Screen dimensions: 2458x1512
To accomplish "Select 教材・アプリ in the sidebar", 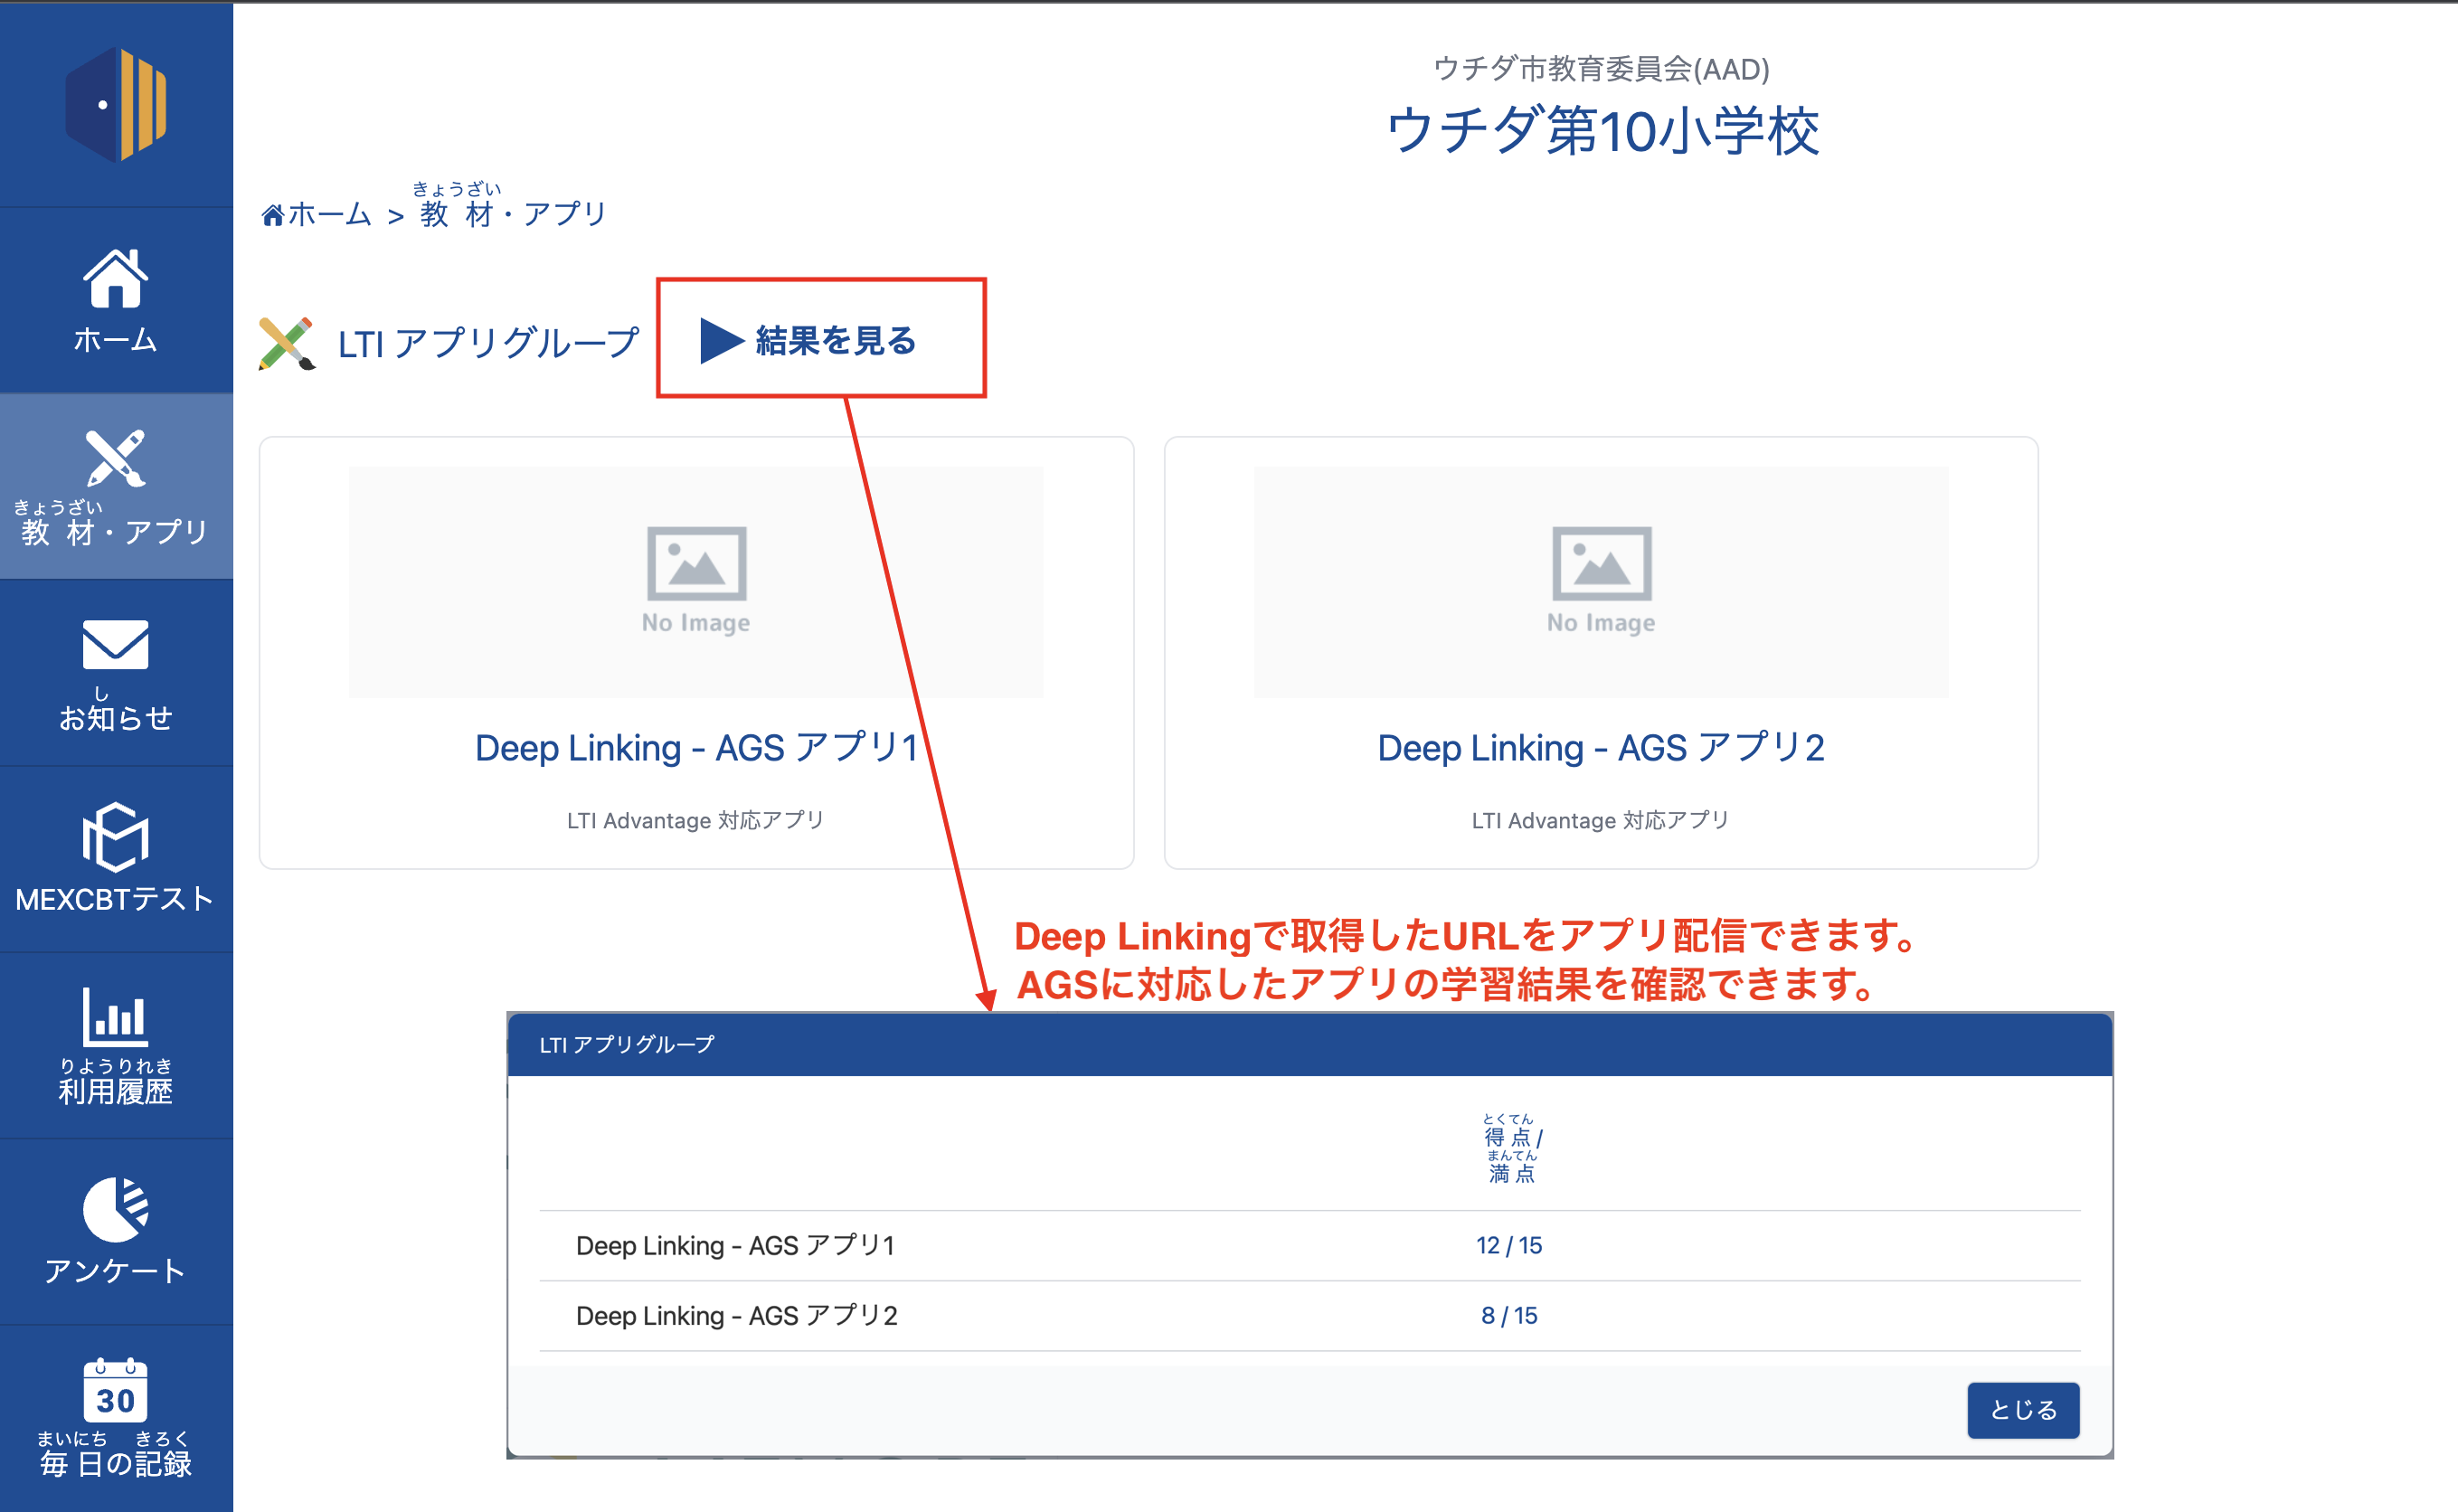I will pos(116,486).
